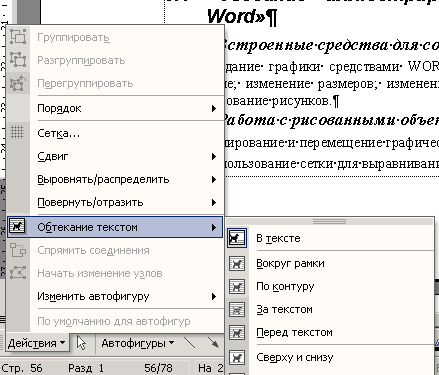Click the Разд 1 status bar entry
This screenshot has height=375, width=439.
(x=86, y=368)
